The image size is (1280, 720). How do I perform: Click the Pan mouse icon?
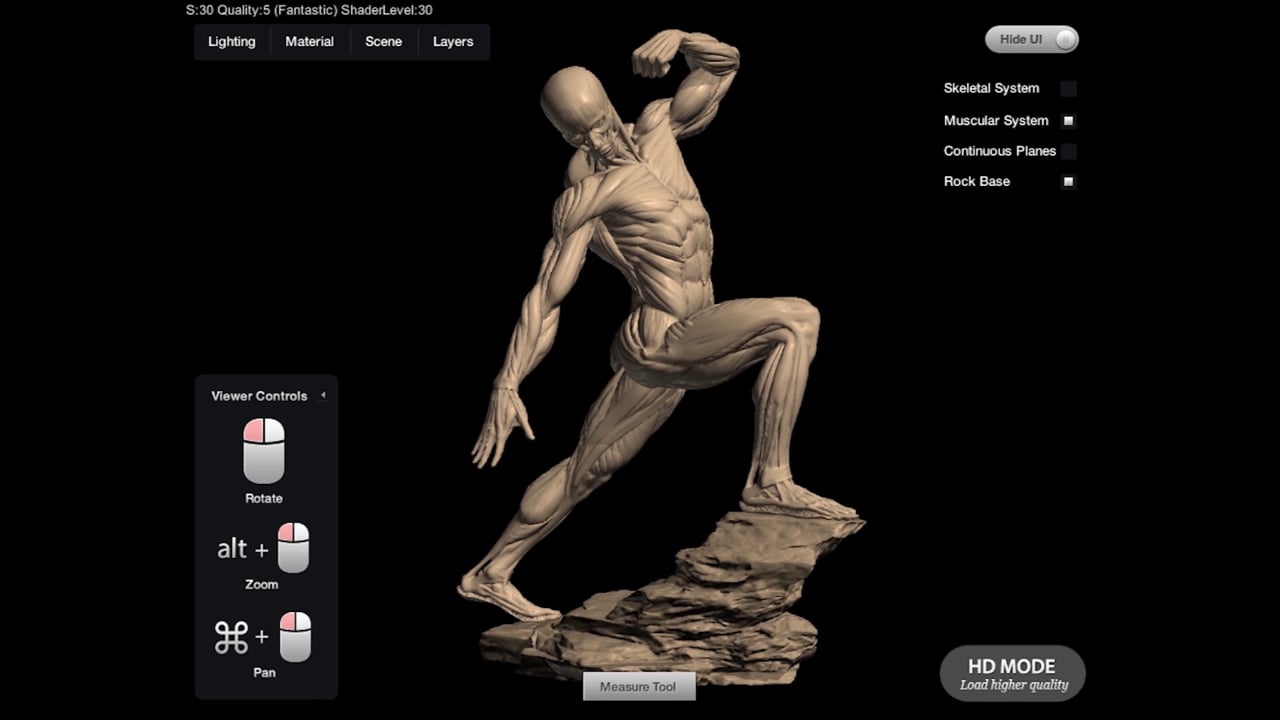pyautogui.click(x=295, y=637)
